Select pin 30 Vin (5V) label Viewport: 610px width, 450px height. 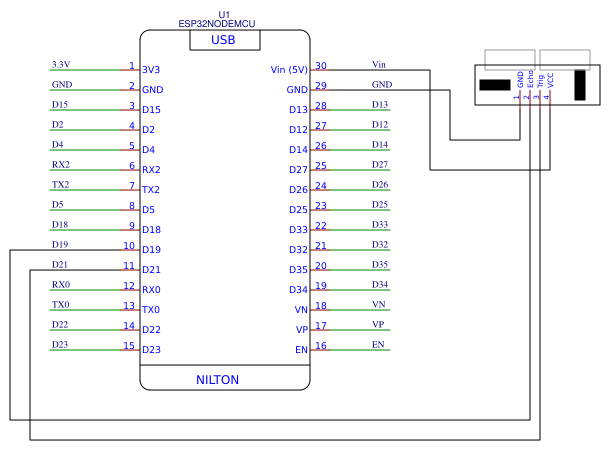point(289,70)
